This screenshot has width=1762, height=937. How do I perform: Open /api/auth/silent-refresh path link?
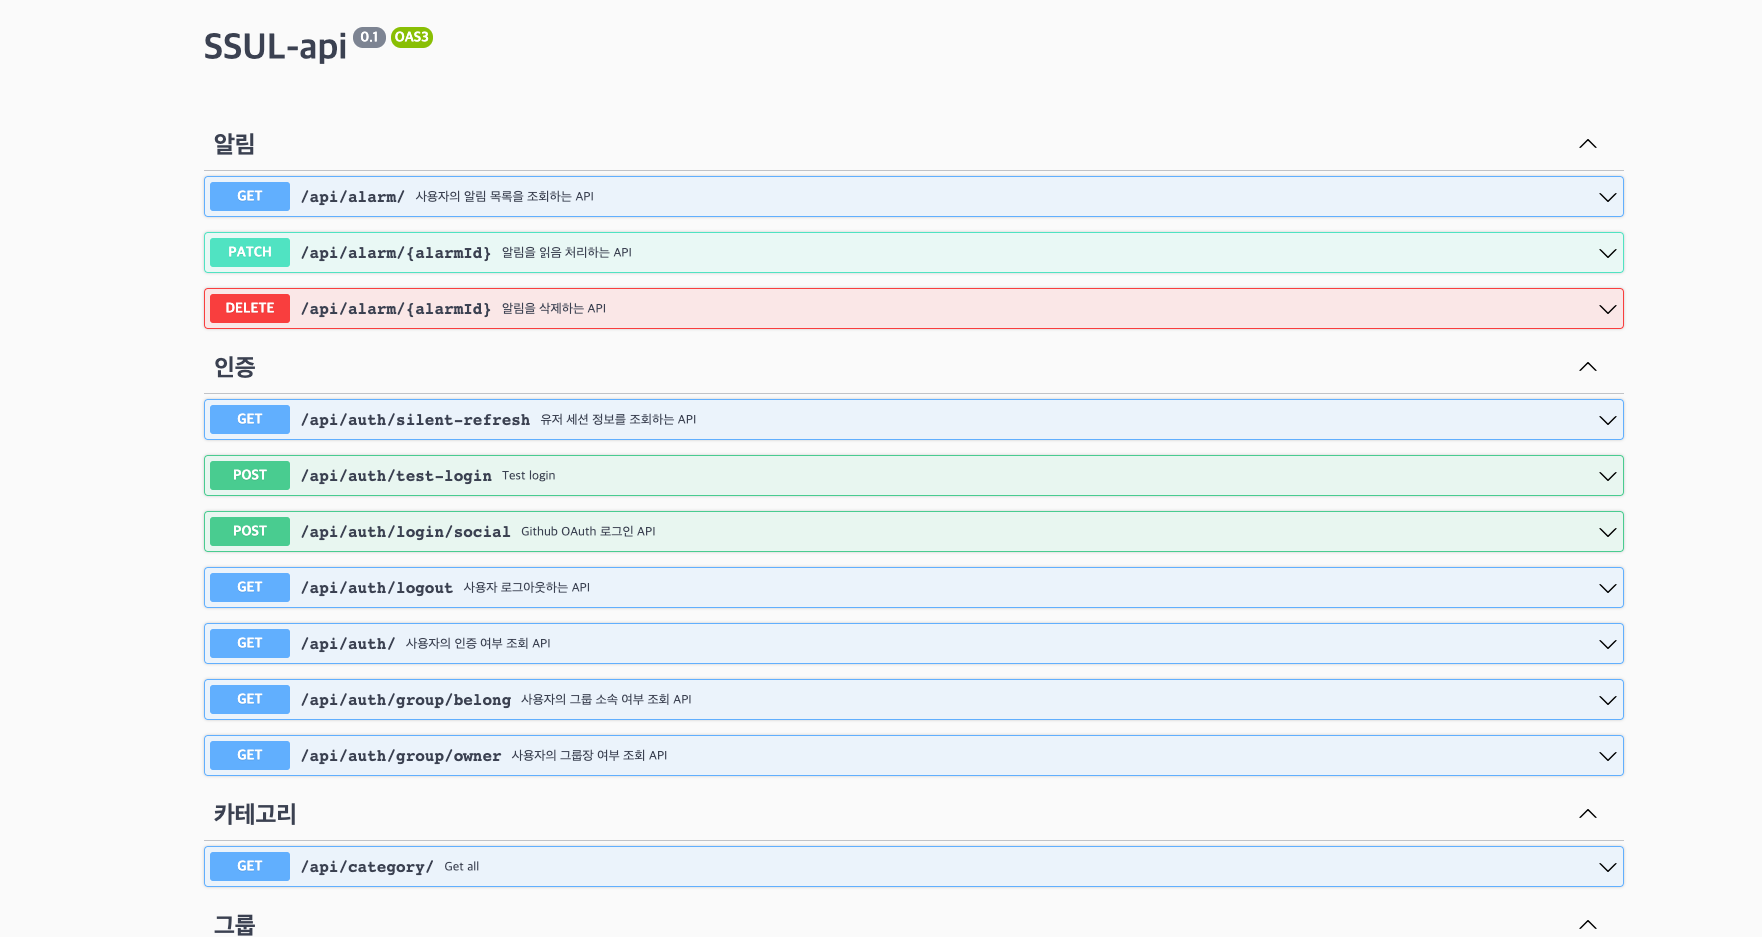click(415, 420)
